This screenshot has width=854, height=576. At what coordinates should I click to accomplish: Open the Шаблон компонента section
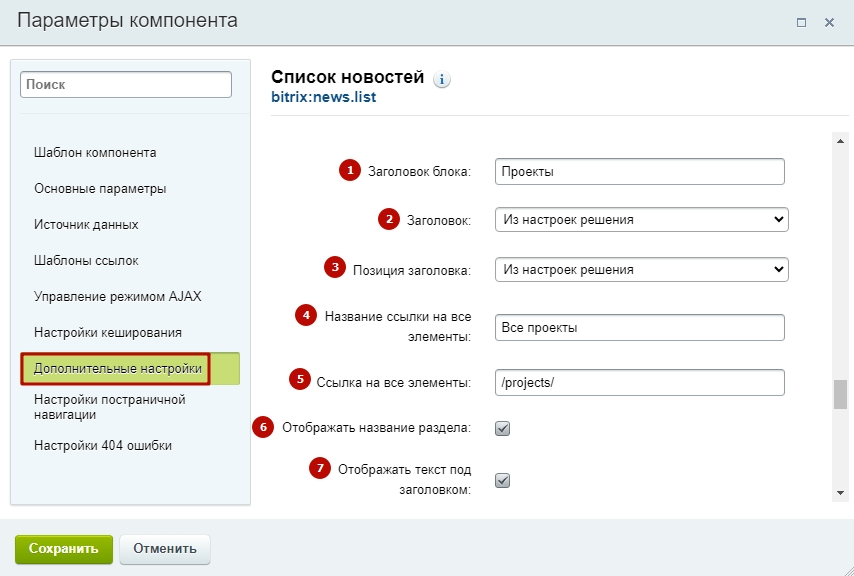tap(95, 152)
